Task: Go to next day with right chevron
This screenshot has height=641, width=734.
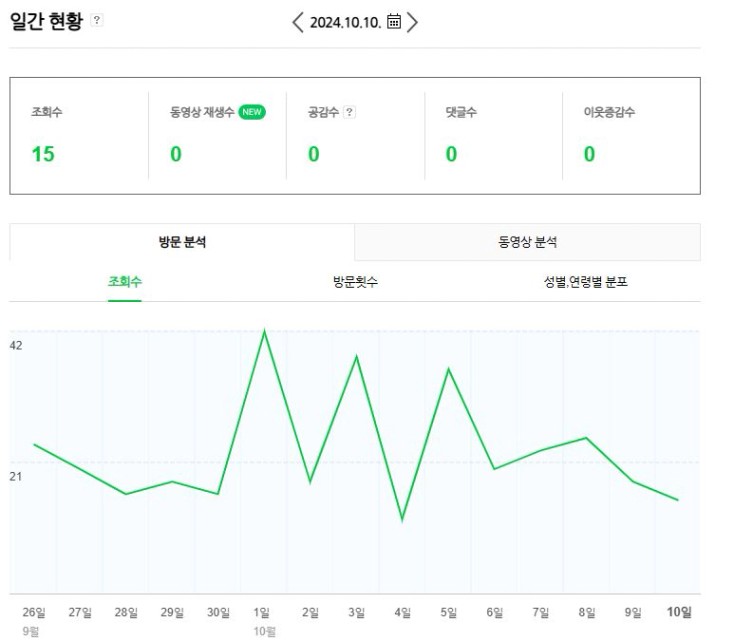Action: point(412,22)
